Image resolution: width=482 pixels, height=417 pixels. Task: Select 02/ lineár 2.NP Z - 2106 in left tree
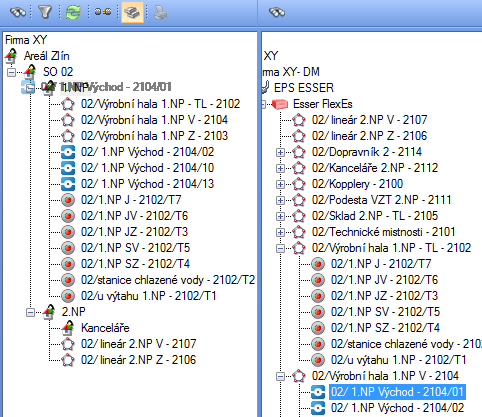coord(139,360)
